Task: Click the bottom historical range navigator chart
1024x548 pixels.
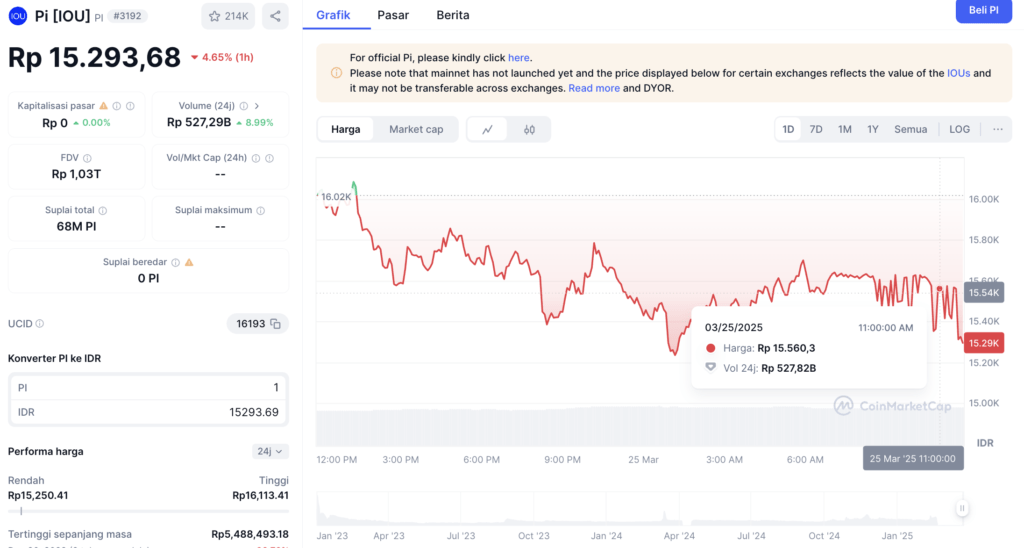Action: (x=640, y=509)
